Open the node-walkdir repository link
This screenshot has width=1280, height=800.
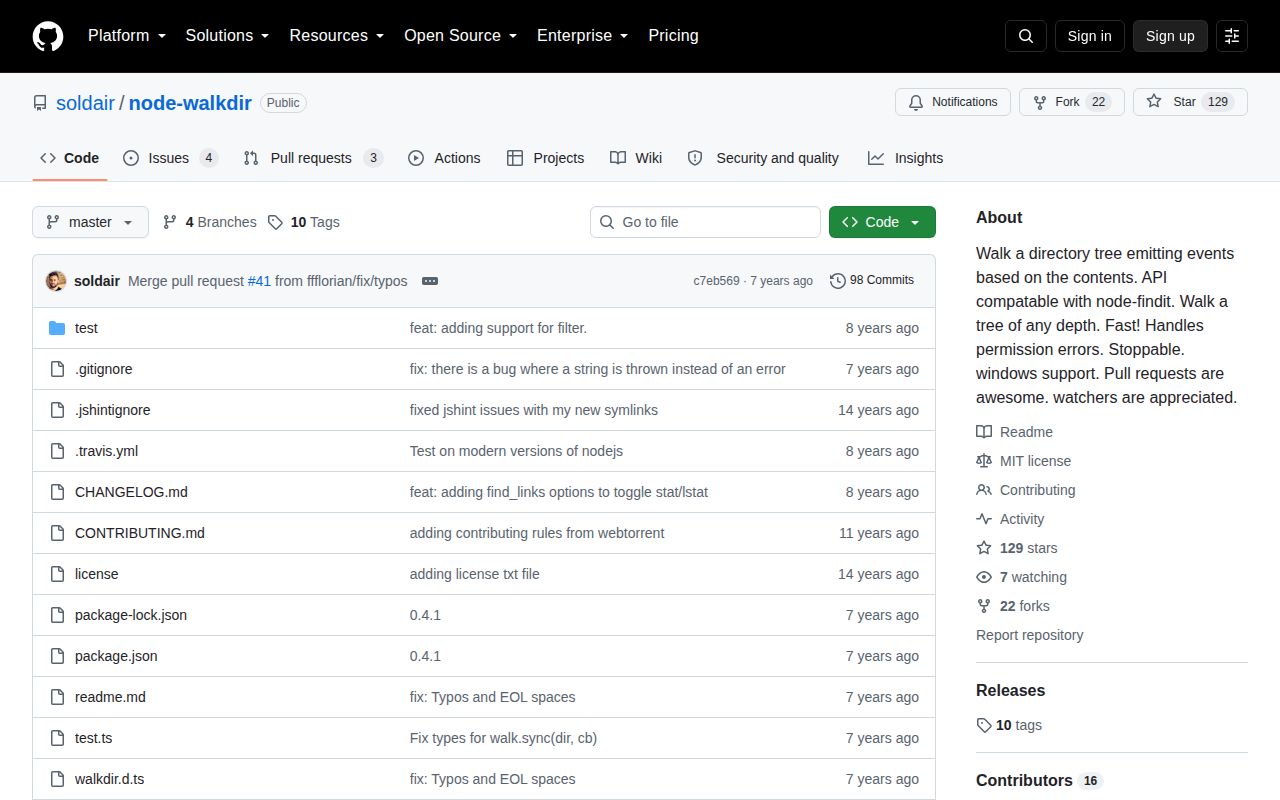tap(190, 103)
